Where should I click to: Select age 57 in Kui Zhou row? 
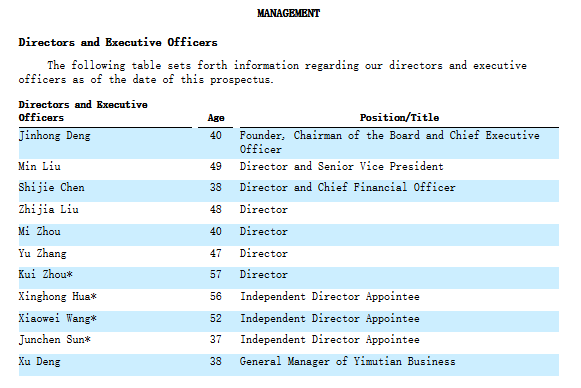pyautogui.click(x=216, y=275)
